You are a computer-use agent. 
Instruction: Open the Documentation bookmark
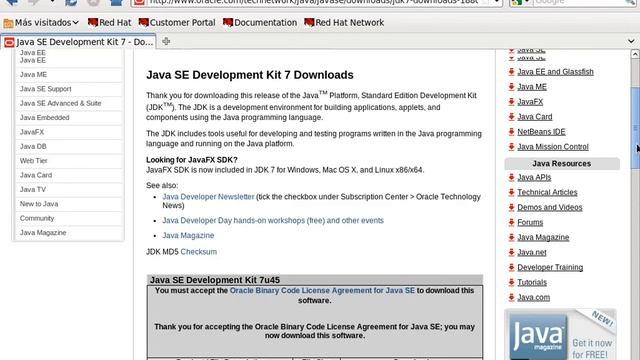260,22
